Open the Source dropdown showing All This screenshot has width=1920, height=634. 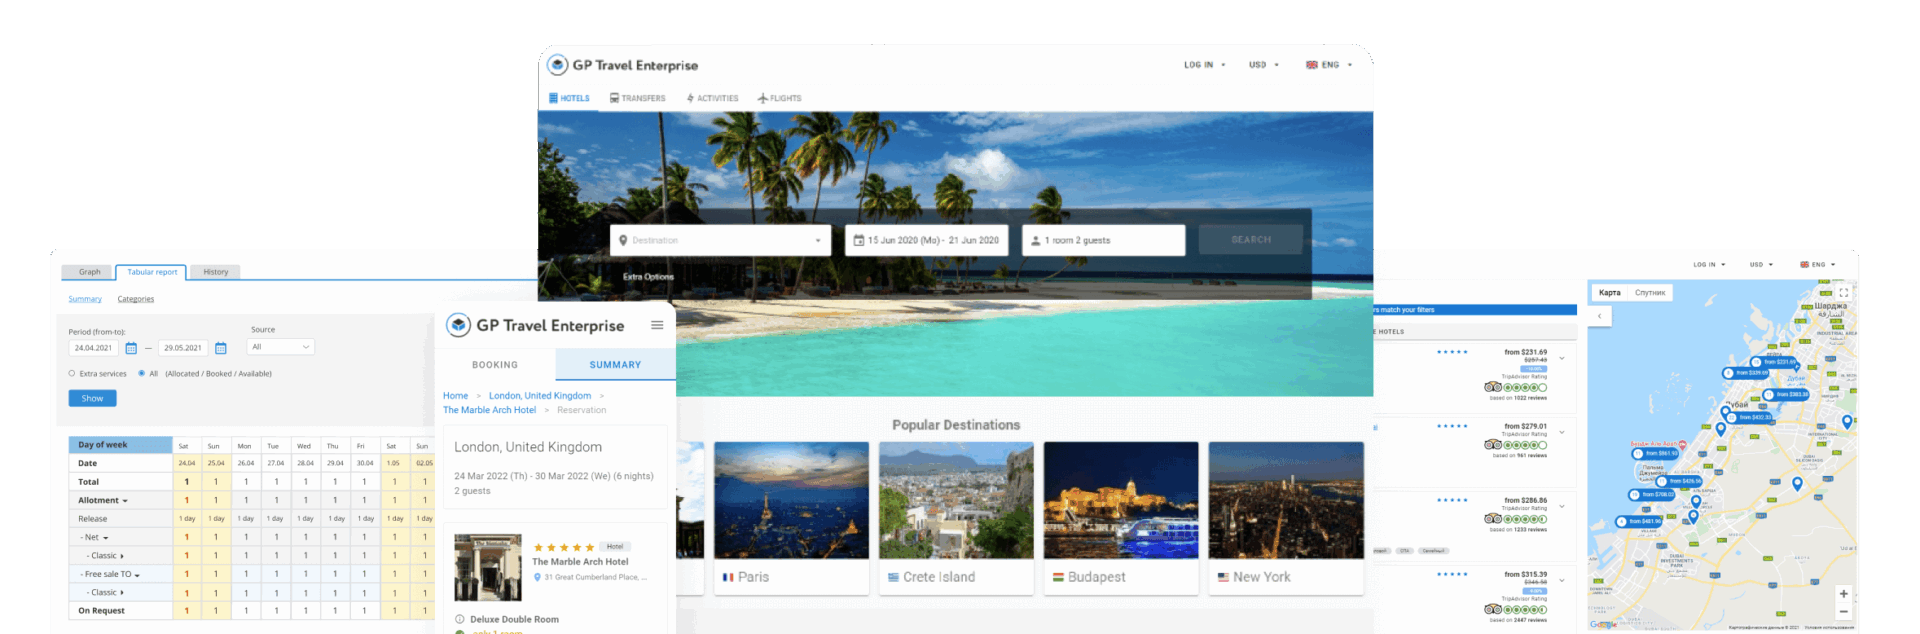(281, 347)
